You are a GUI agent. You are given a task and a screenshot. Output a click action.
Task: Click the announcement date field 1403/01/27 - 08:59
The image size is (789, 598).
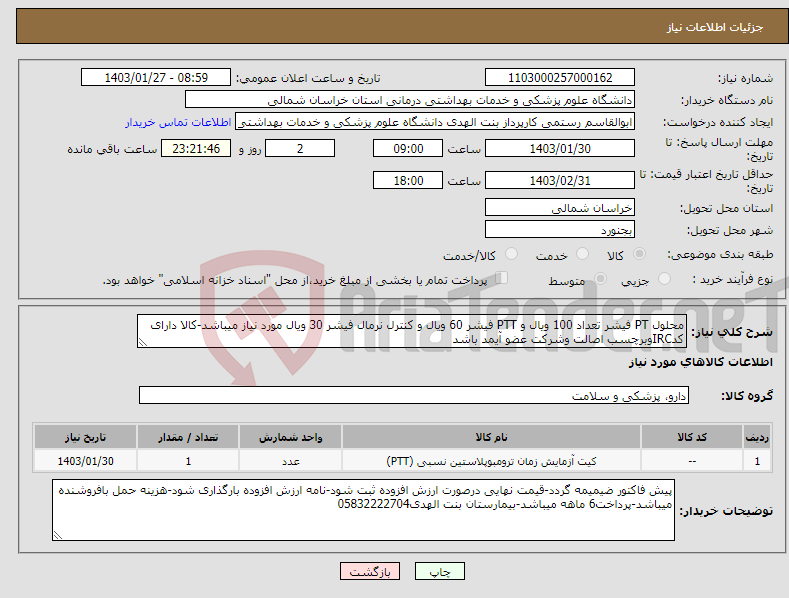[155, 78]
